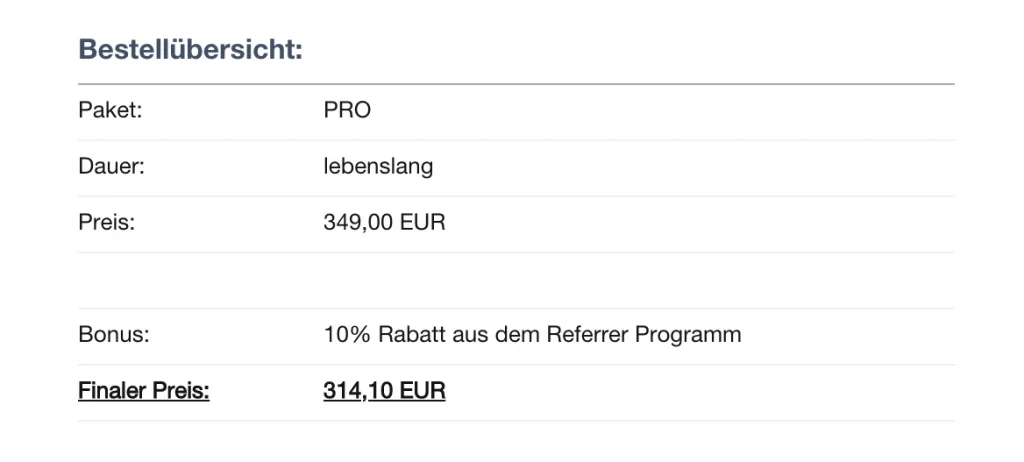Click the word "Programm" in bonus row
Viewport: 1024px width, 462px height.
688,334
